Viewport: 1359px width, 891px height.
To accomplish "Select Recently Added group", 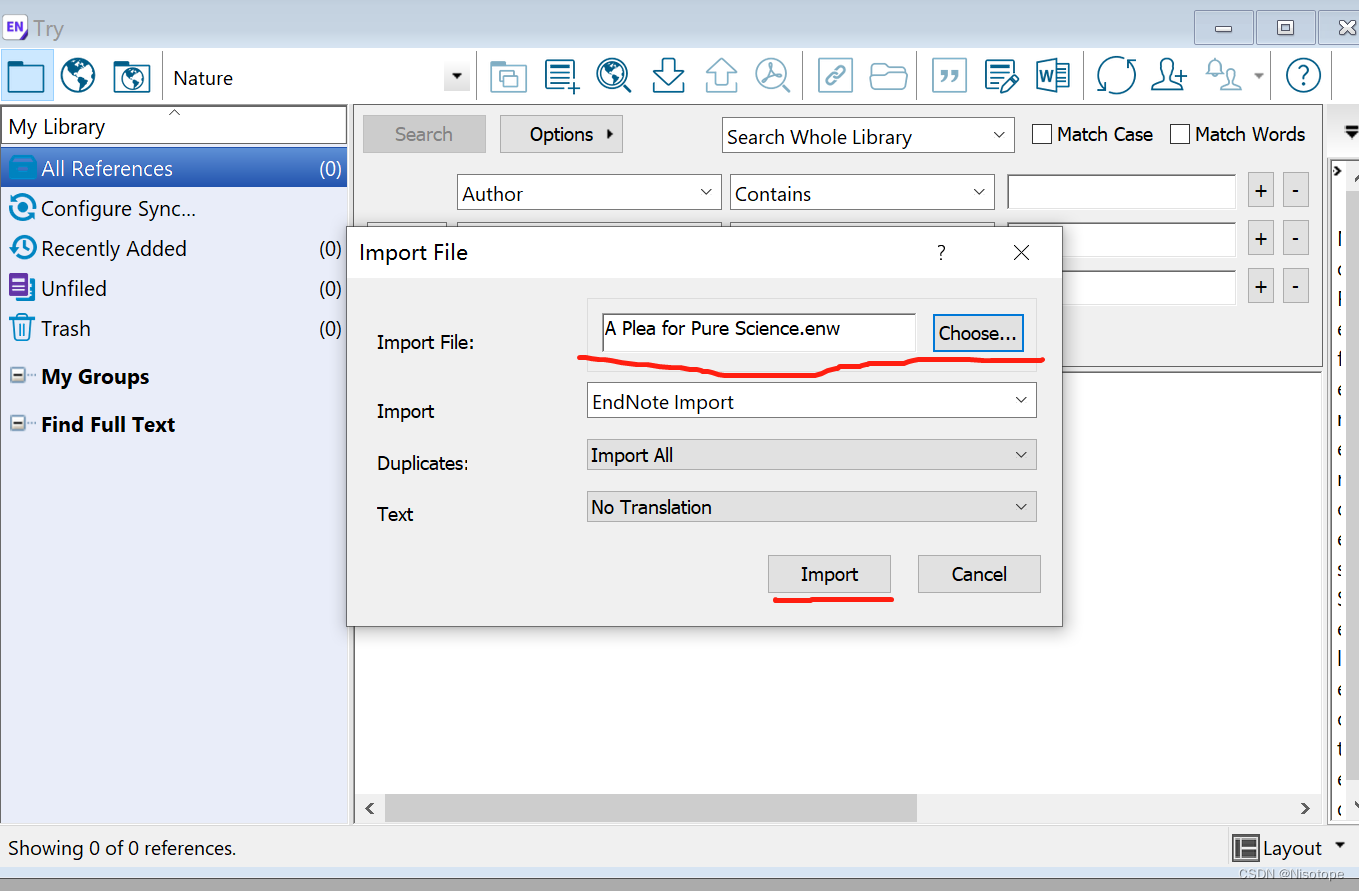I will click(174, 248).
